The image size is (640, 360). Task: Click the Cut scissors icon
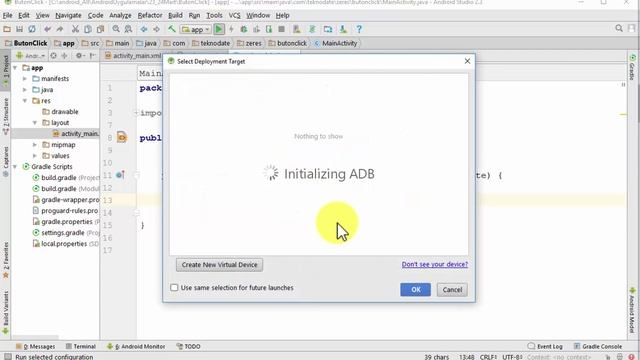pyautogui.click(x=75, y=29)
